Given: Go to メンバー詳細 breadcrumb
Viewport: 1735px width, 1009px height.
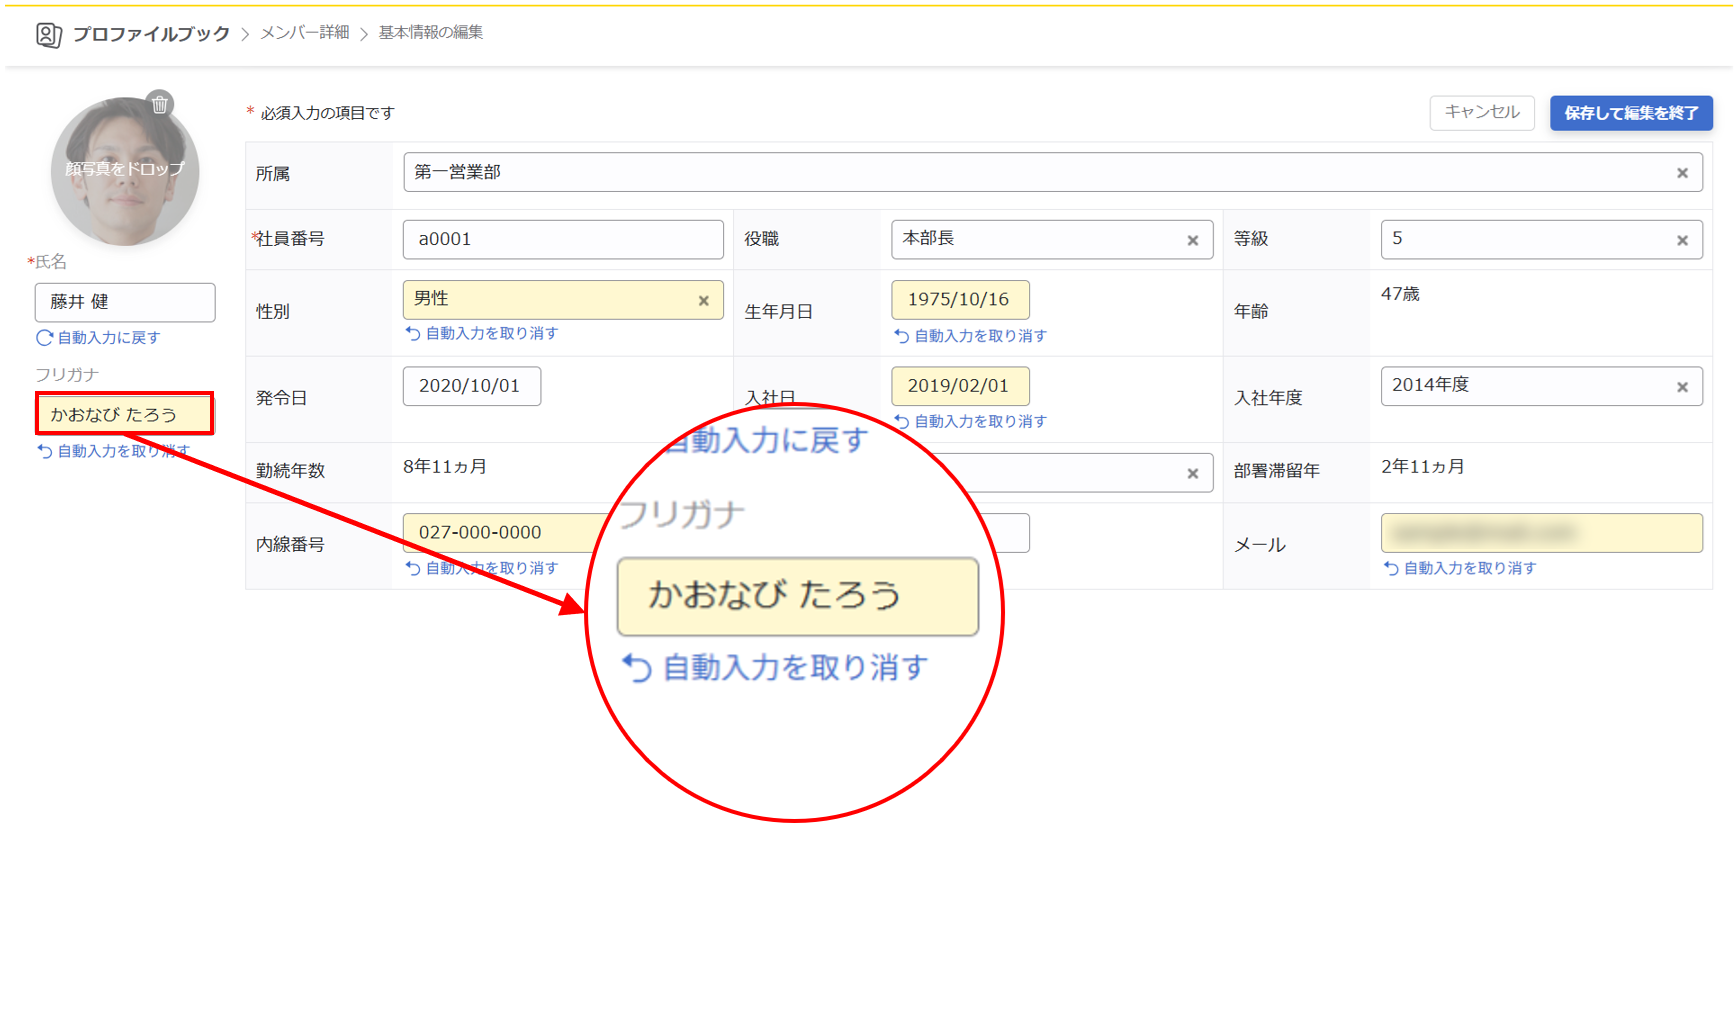Looking at the screenshot, I should tap(305, 33).
